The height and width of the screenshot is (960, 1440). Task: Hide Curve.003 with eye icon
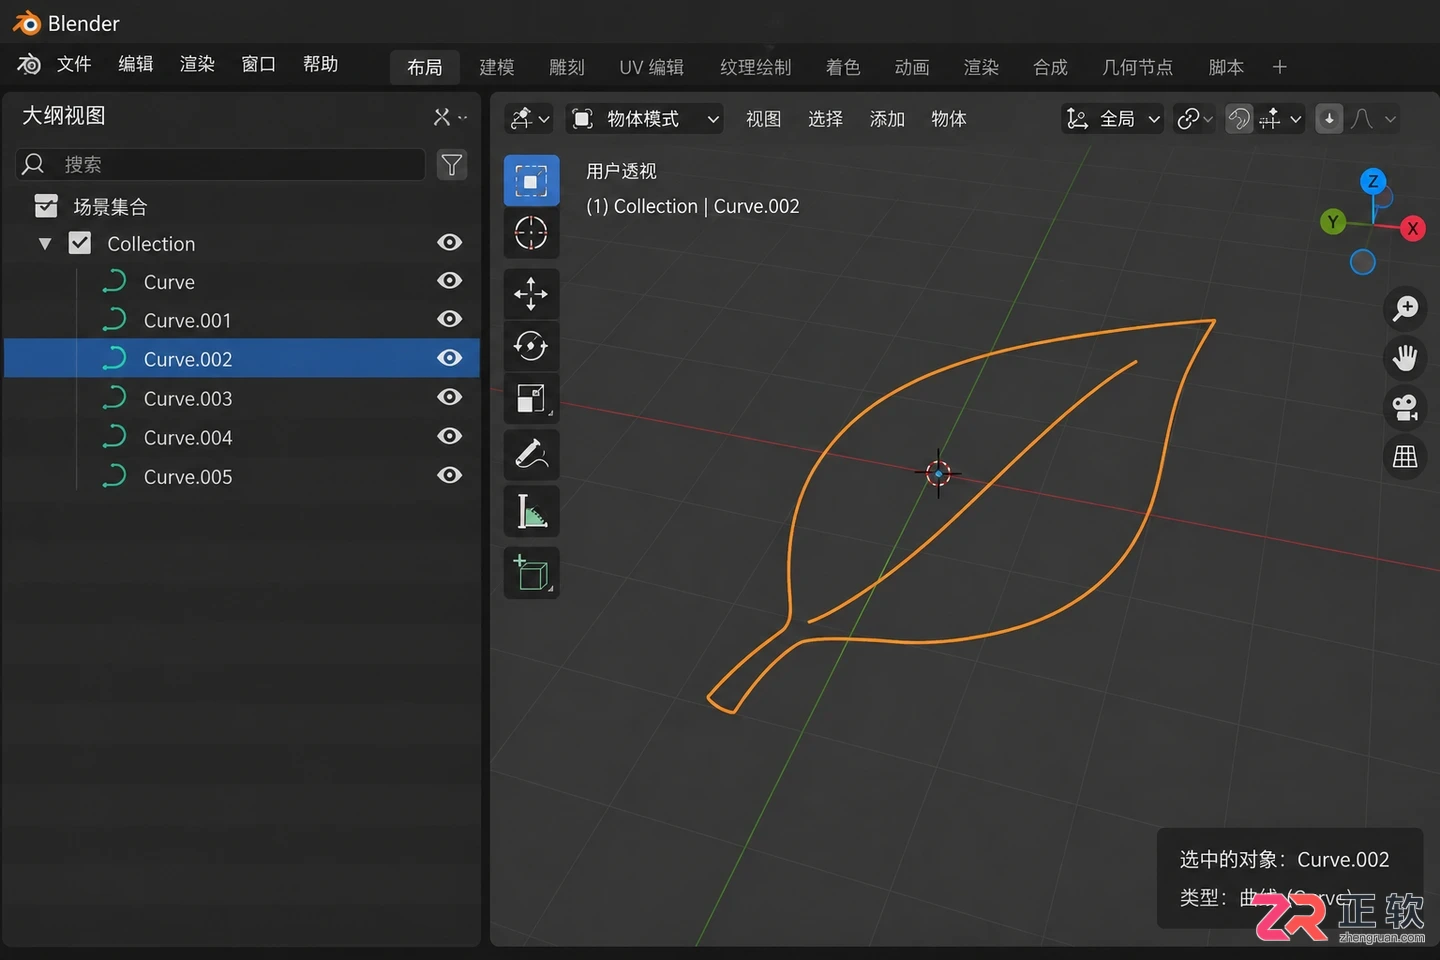pos(450,397)
